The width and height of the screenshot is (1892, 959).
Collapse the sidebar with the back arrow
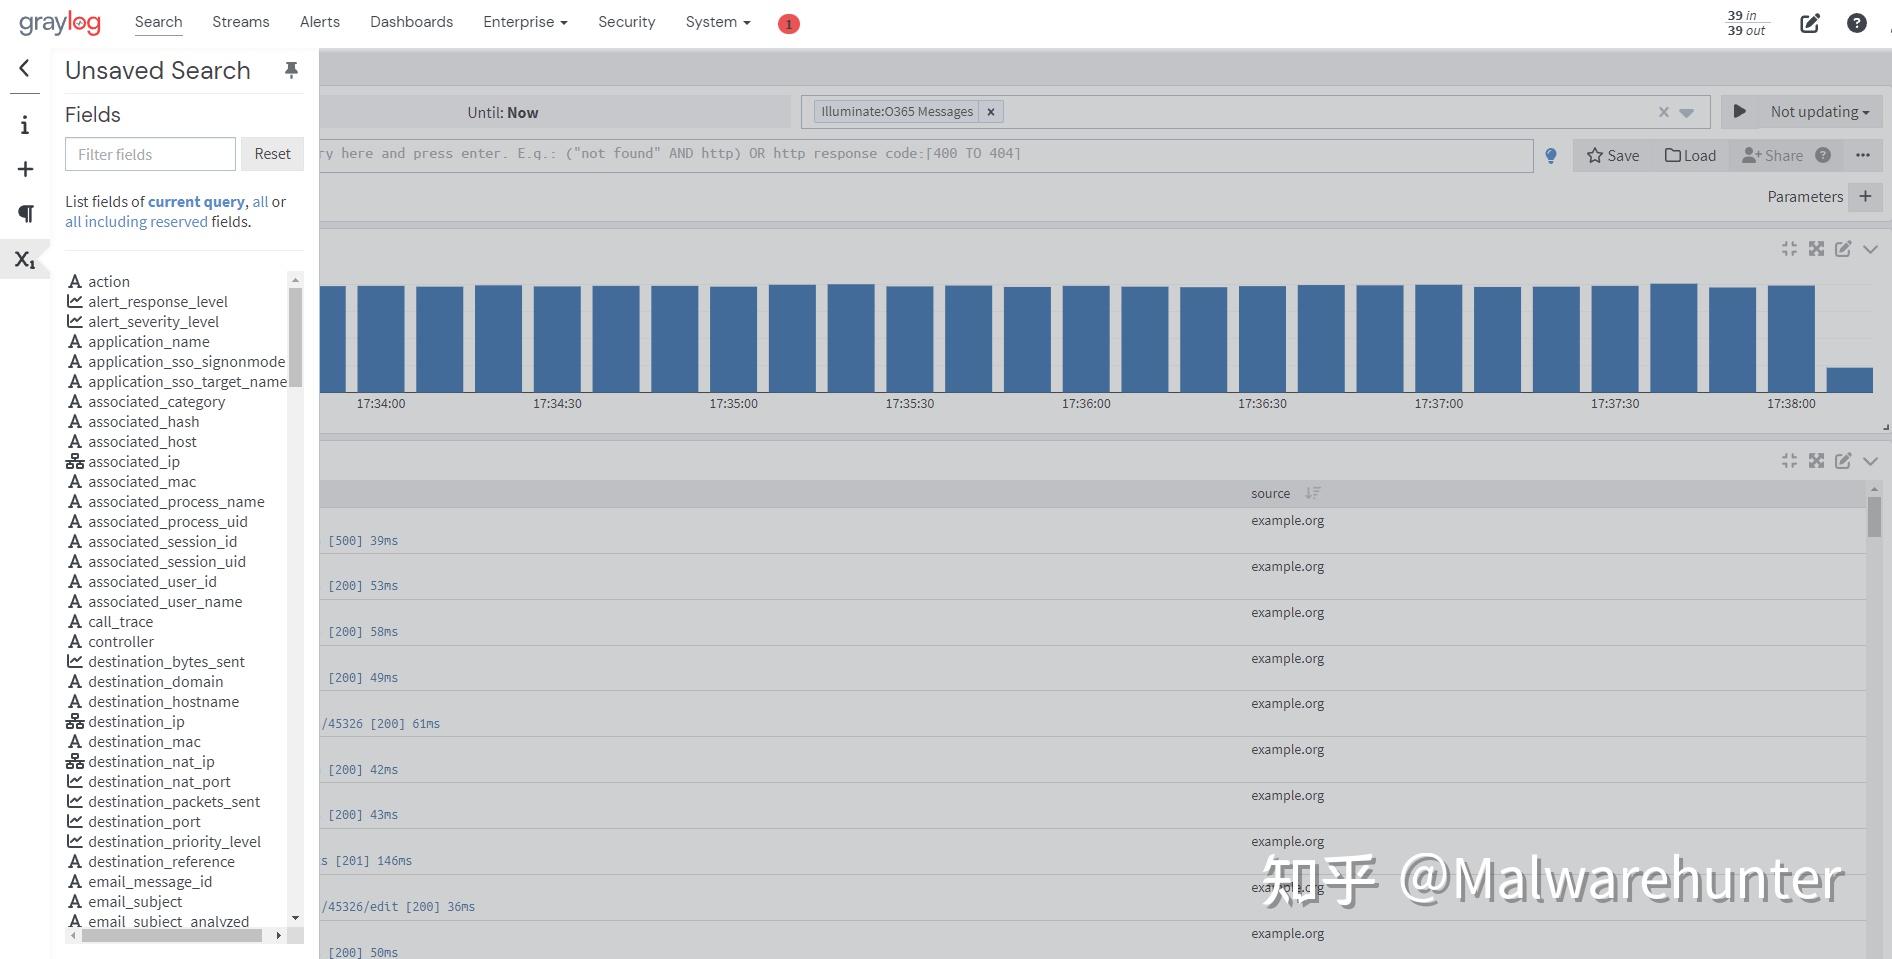coord(24,68)
